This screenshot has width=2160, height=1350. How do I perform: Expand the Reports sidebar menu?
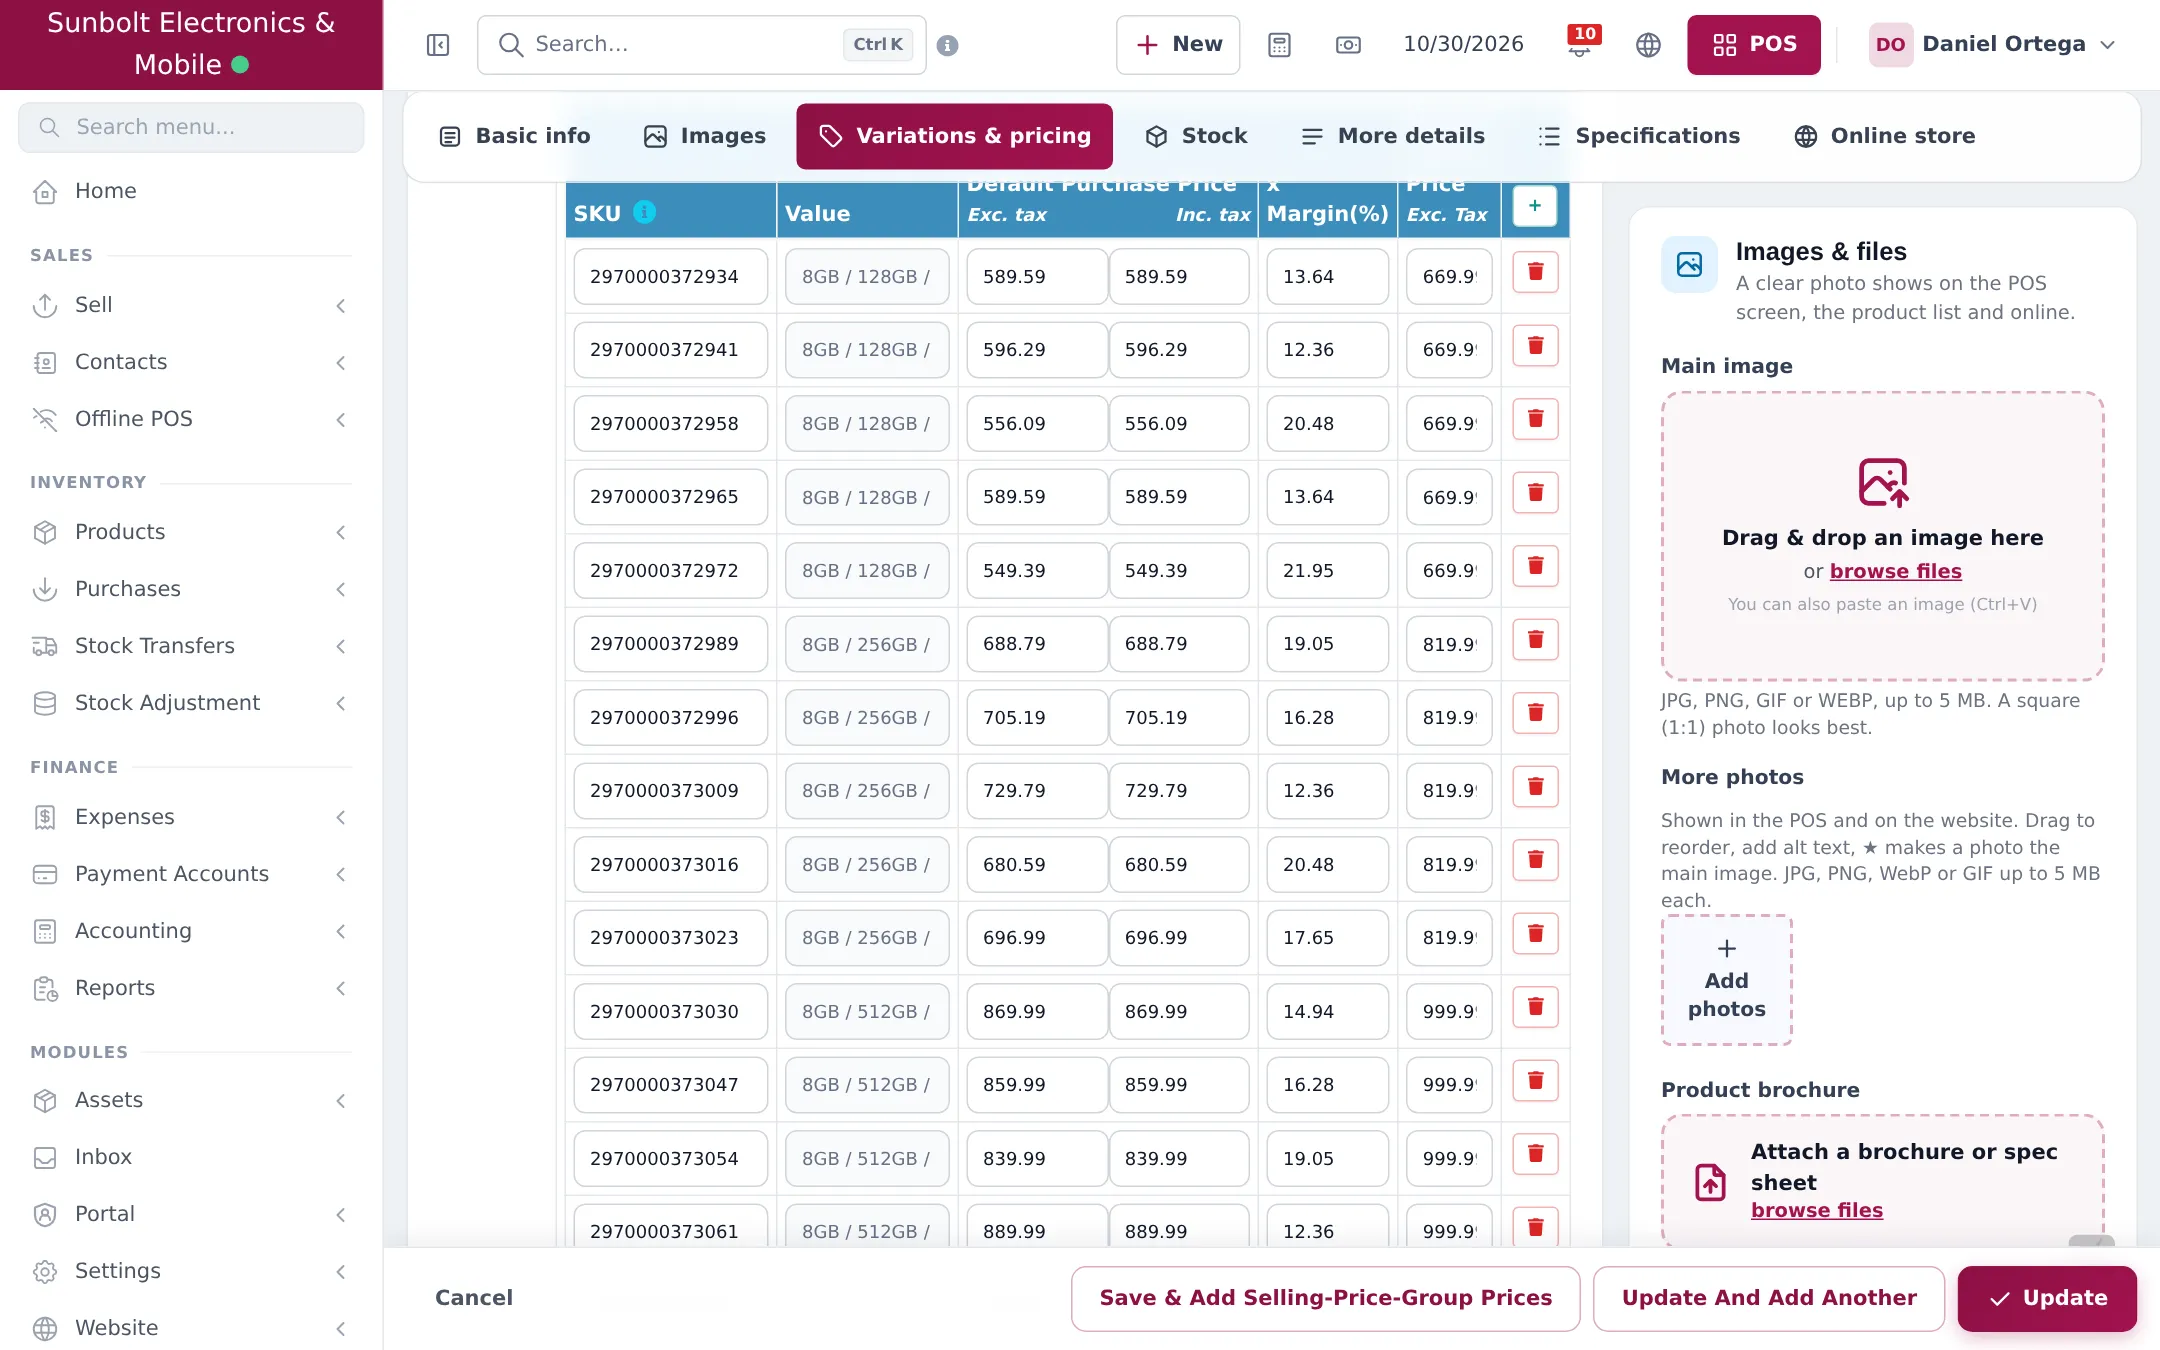point(191,988)
